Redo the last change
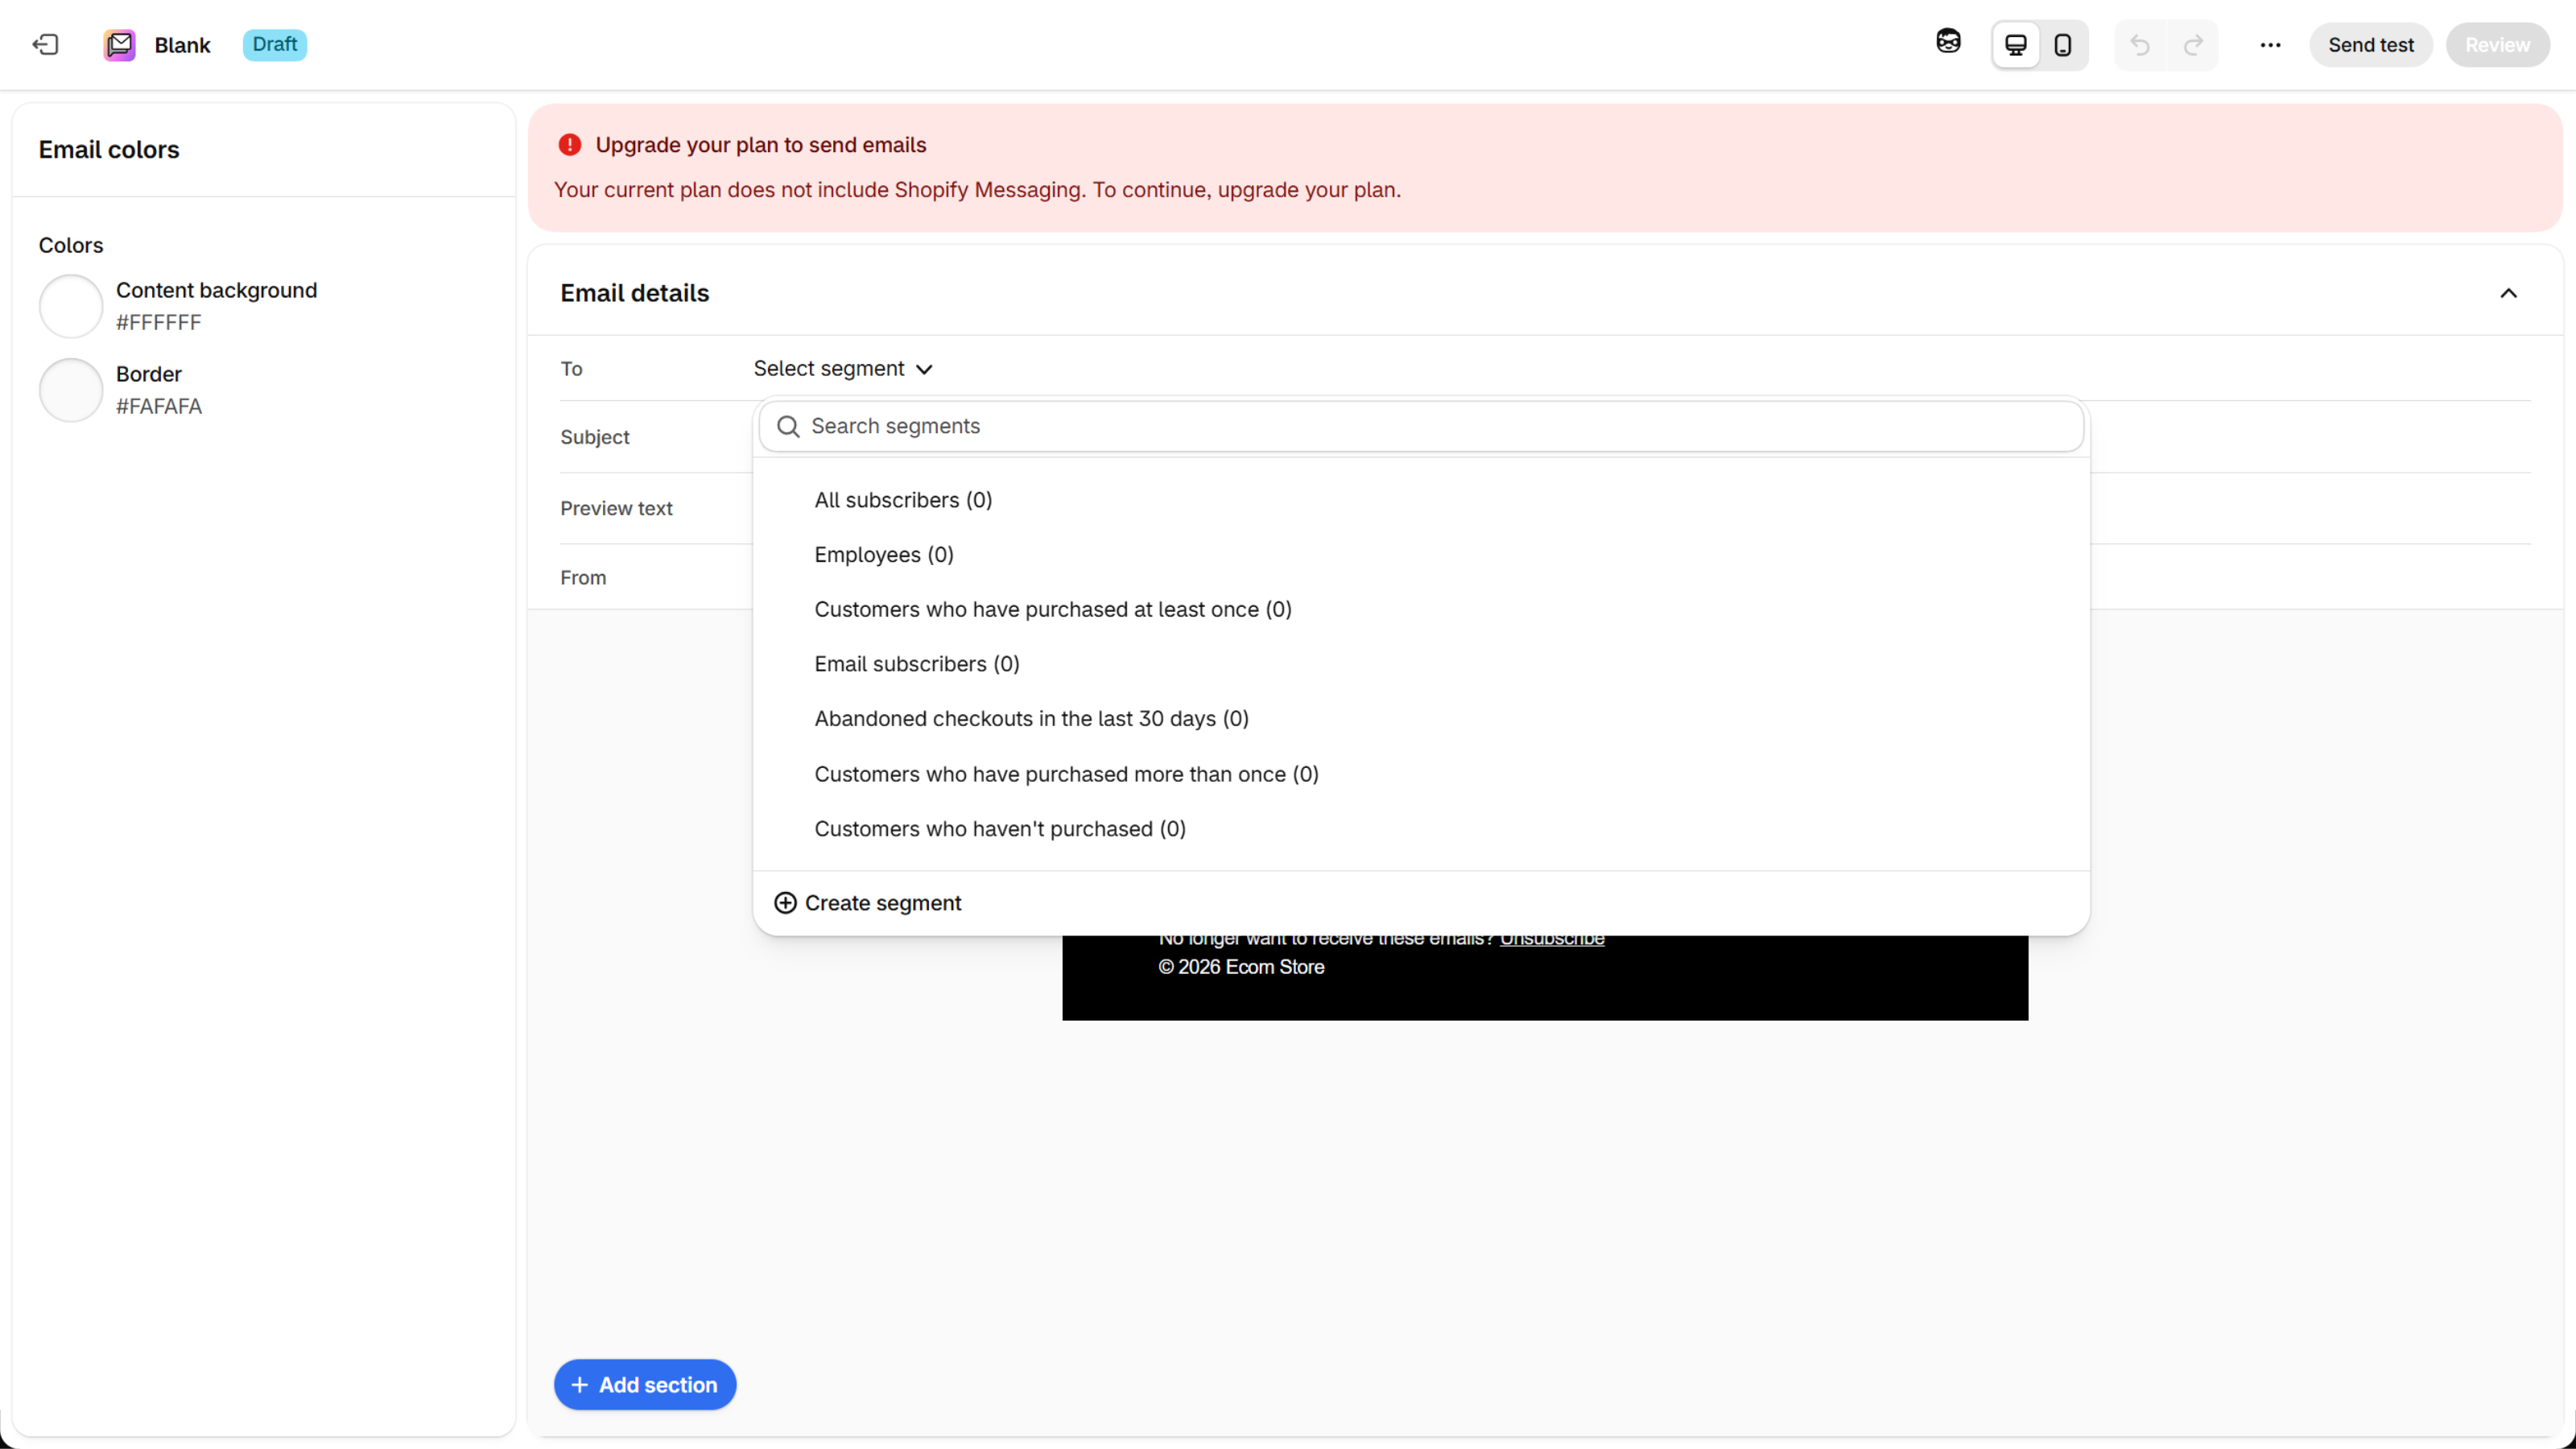This screenshot has height=1449, width=2576. (2193, 45)
